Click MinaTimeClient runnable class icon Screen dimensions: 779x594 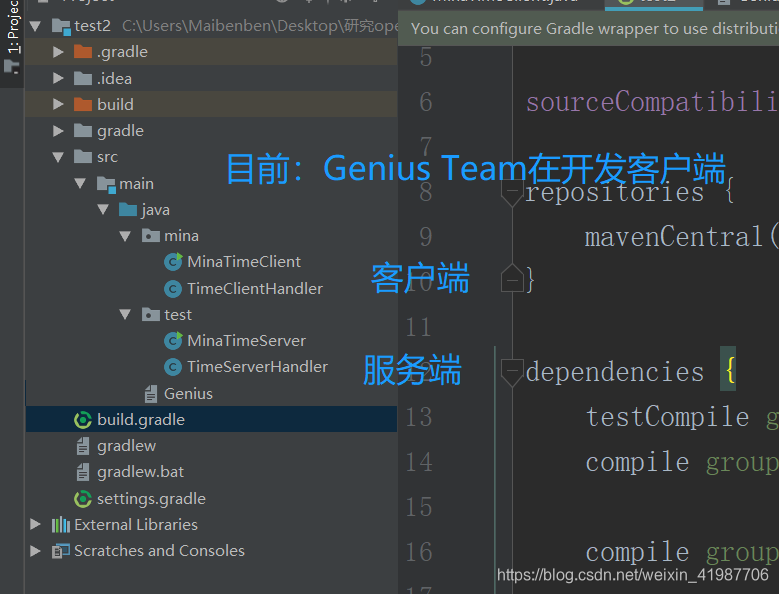tap(173, 262)
